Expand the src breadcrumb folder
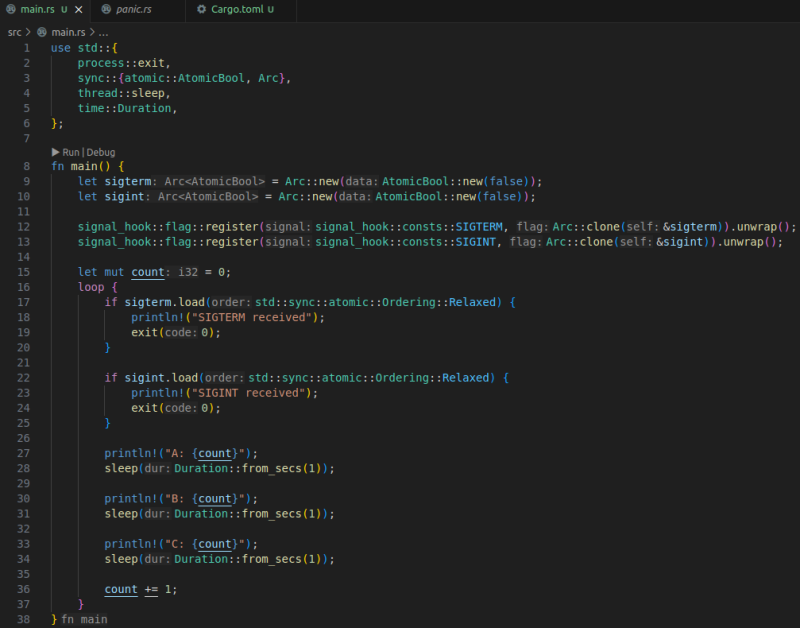The width and height of the screenshot is (800, 628). point(14,32)
